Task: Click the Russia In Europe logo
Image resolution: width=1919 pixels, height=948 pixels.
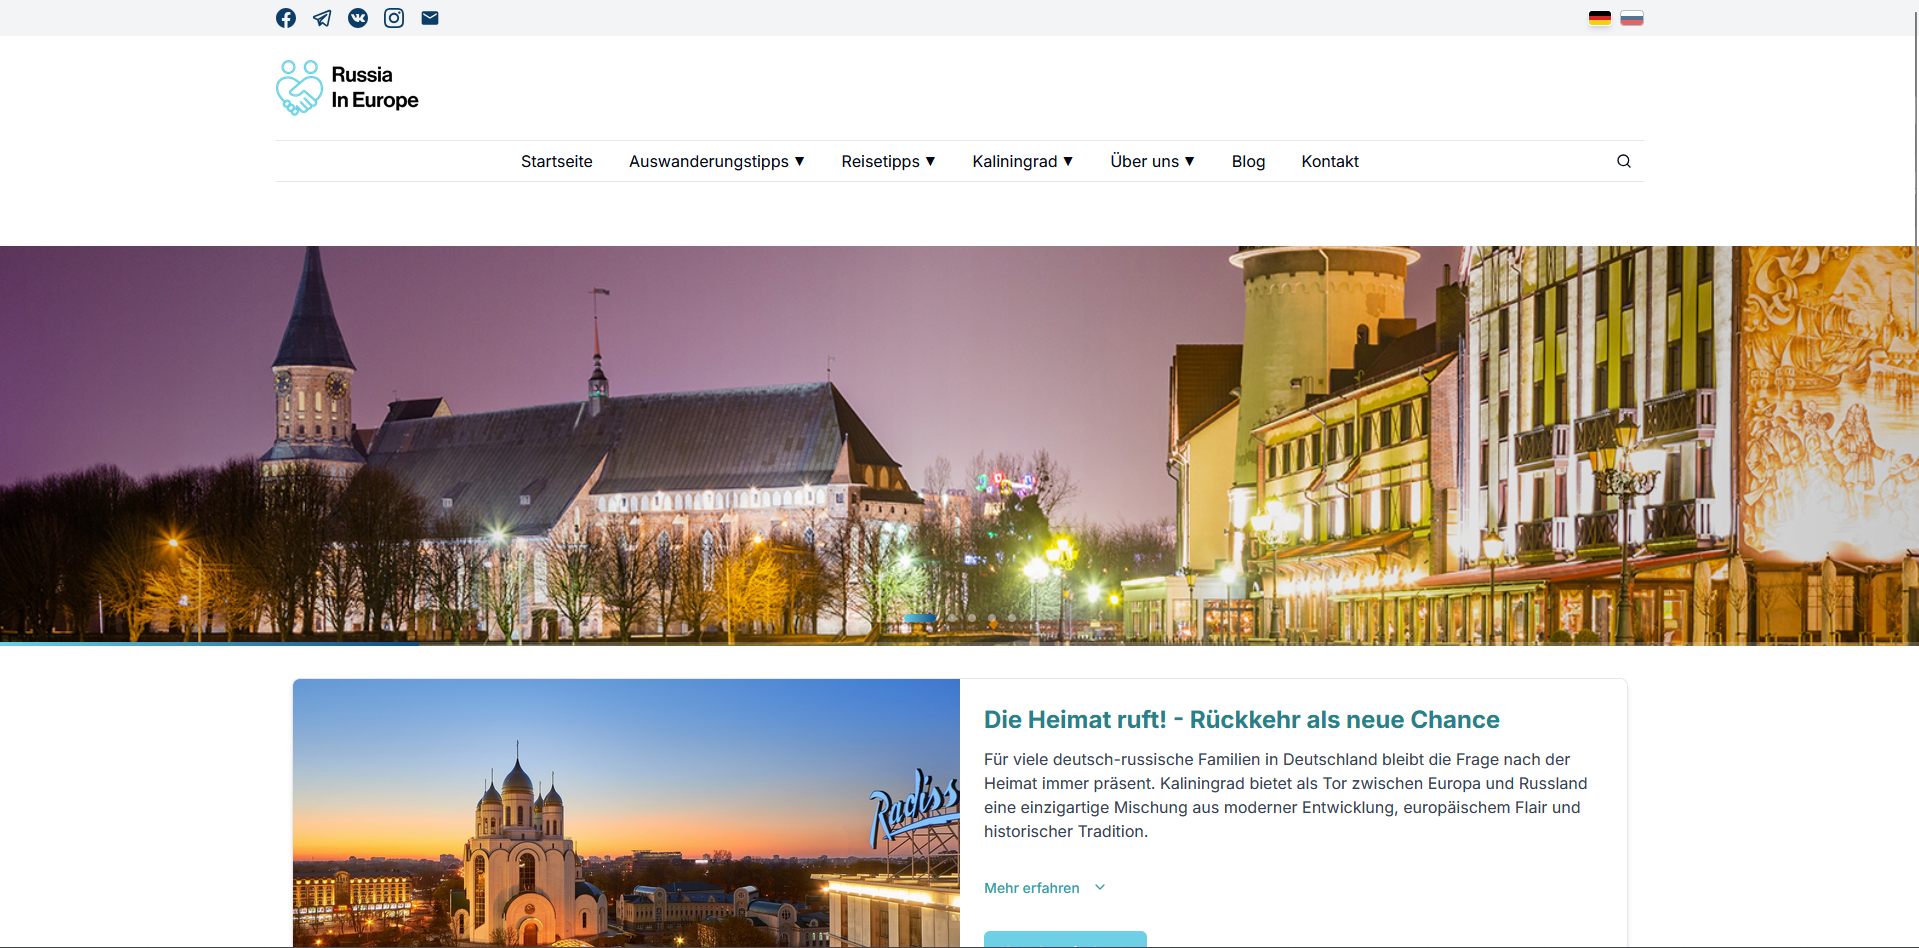Action: [x=347, y=88]
